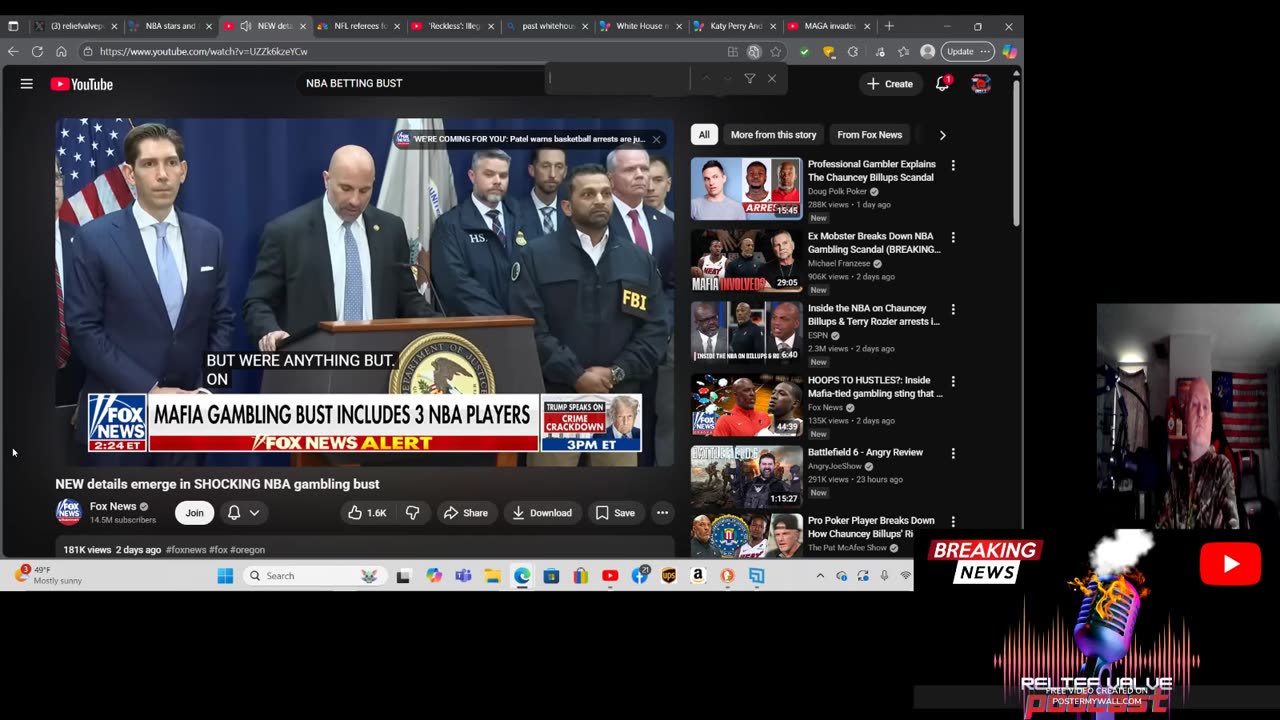Open Microsoft Teams from the taskbar
Viewport: 1280px width, 720px height.
point(463,576)
